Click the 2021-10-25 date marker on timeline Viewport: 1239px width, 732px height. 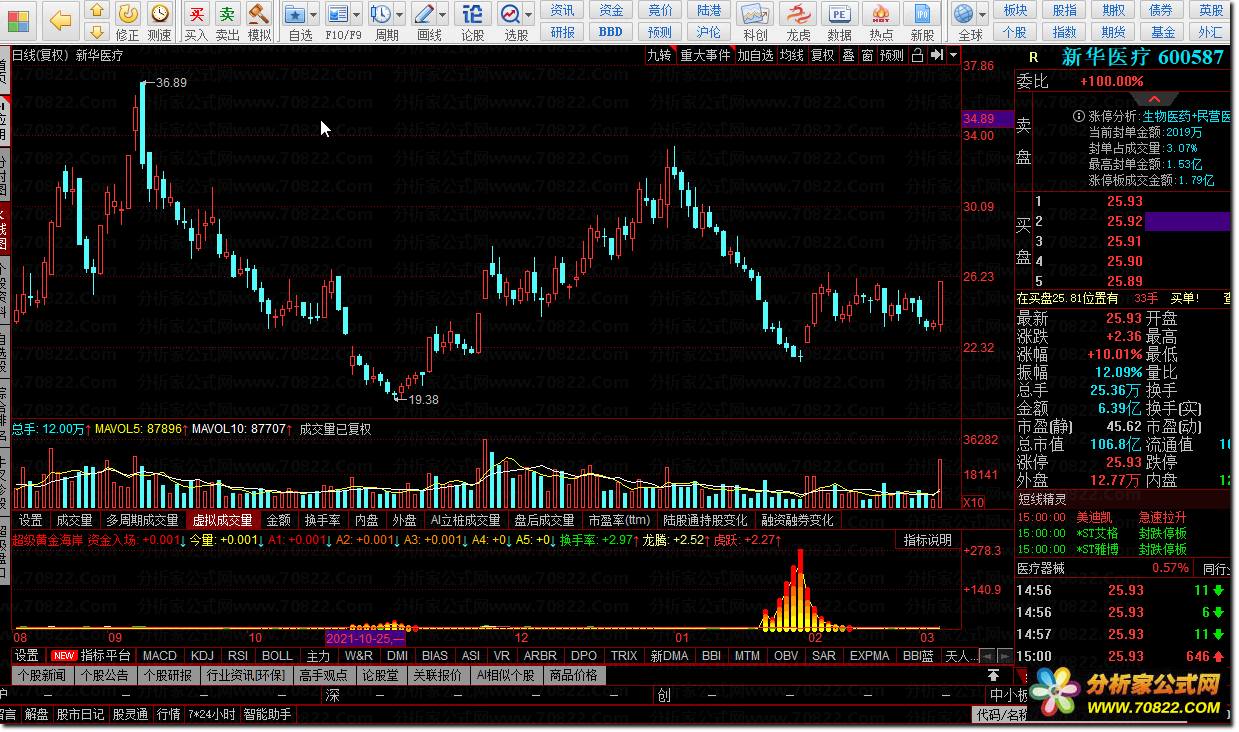coord(365,637)
